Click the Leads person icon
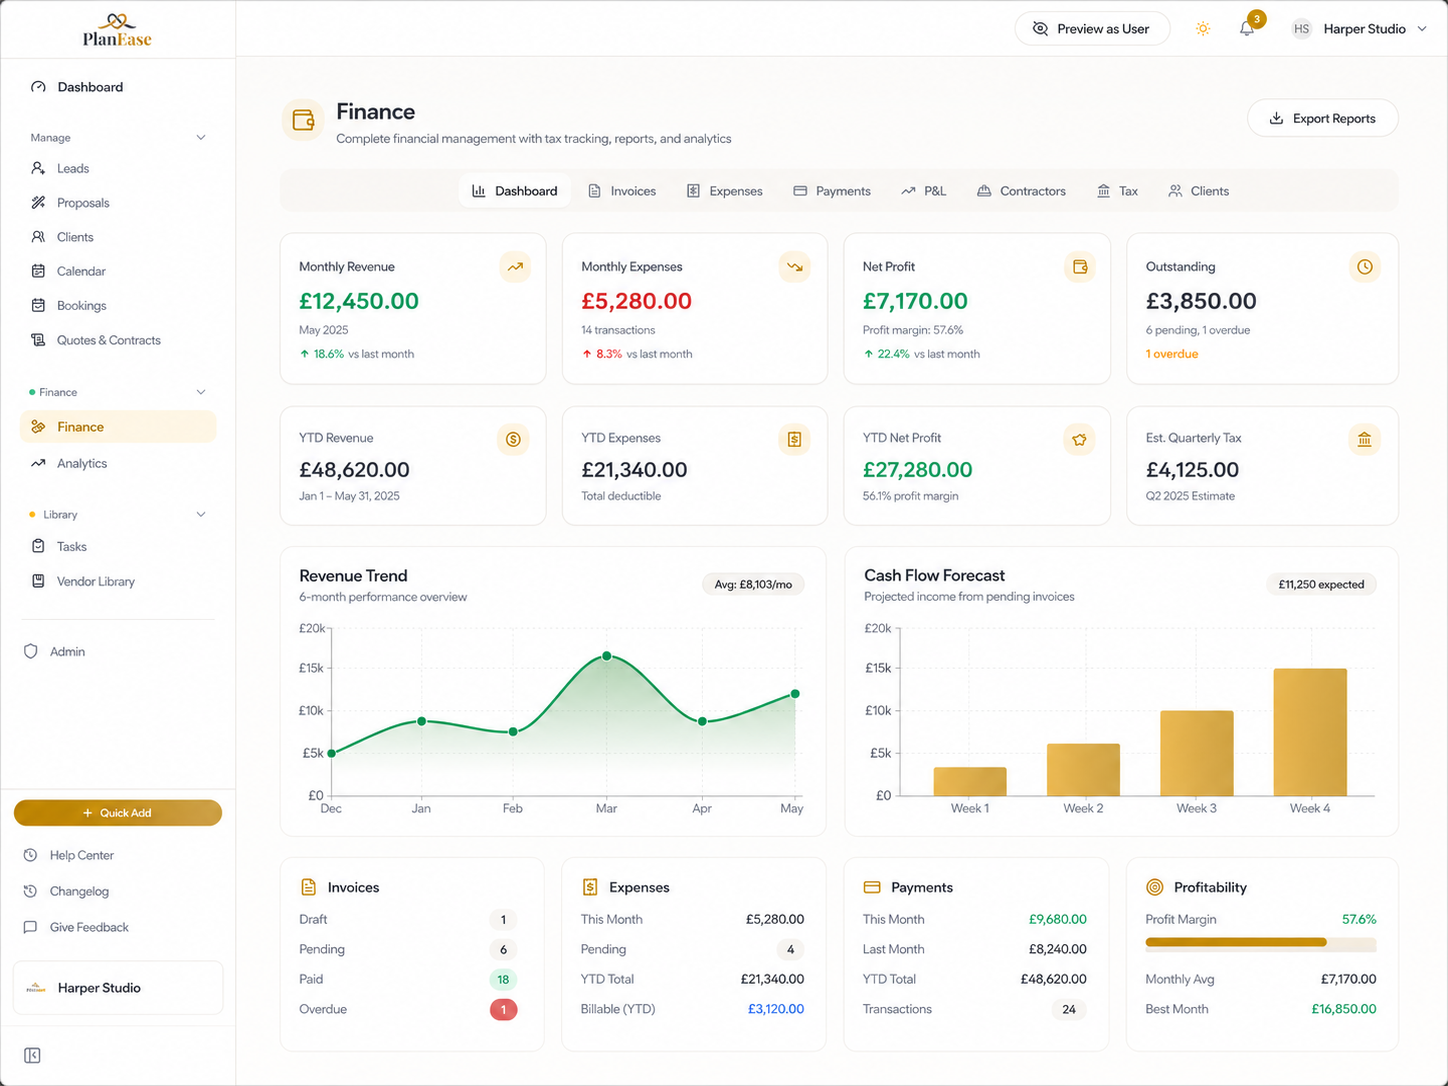 click(38, 168)
